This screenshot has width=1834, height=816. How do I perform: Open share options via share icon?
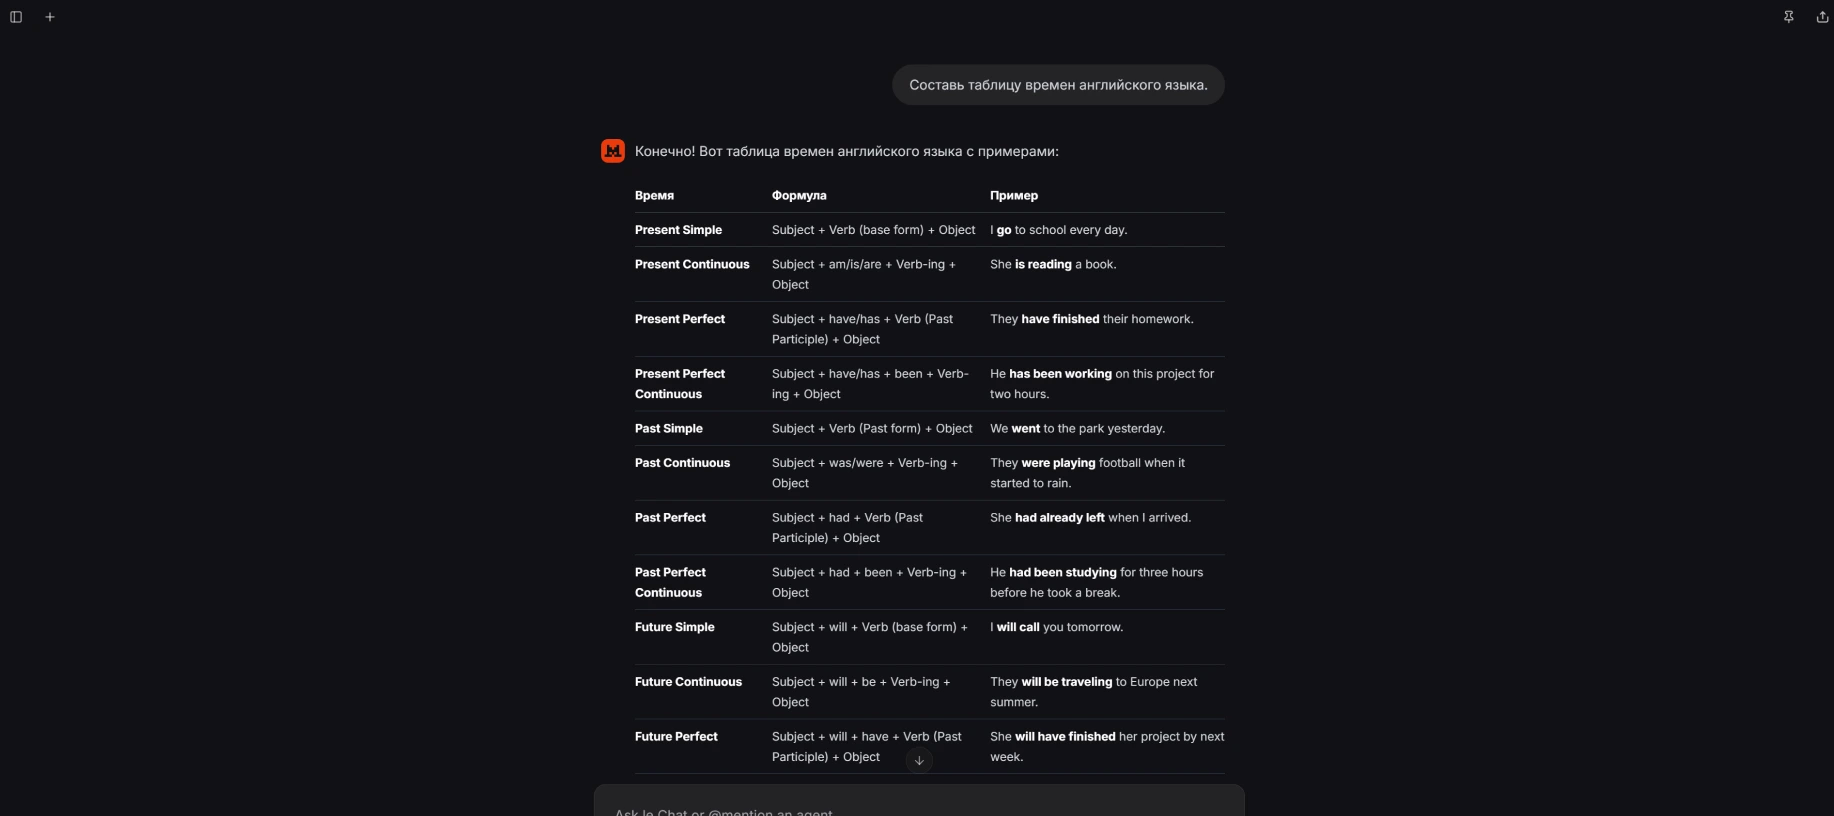tap(1822, 17)
